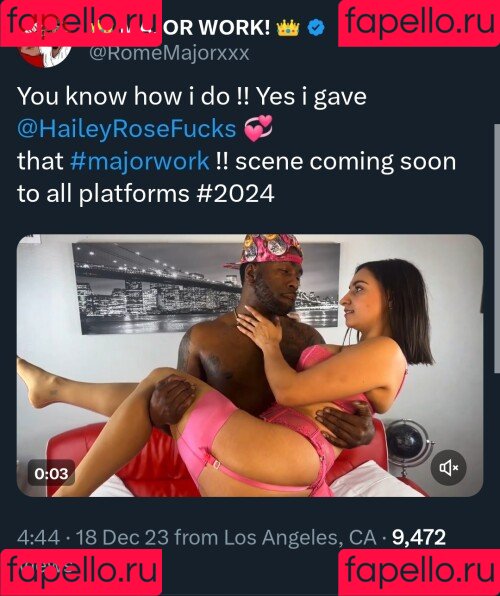This screenshot has height=596, width=500.
Task: Click the #2024 hashtag text
Action: pyautogui.click(x=235, y=194)
